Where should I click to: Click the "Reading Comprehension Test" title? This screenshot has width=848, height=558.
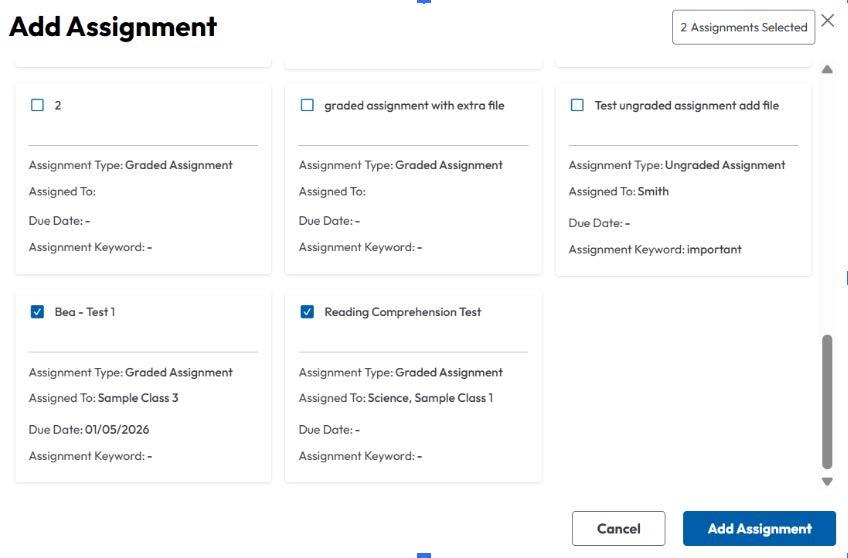coord(402,312)
